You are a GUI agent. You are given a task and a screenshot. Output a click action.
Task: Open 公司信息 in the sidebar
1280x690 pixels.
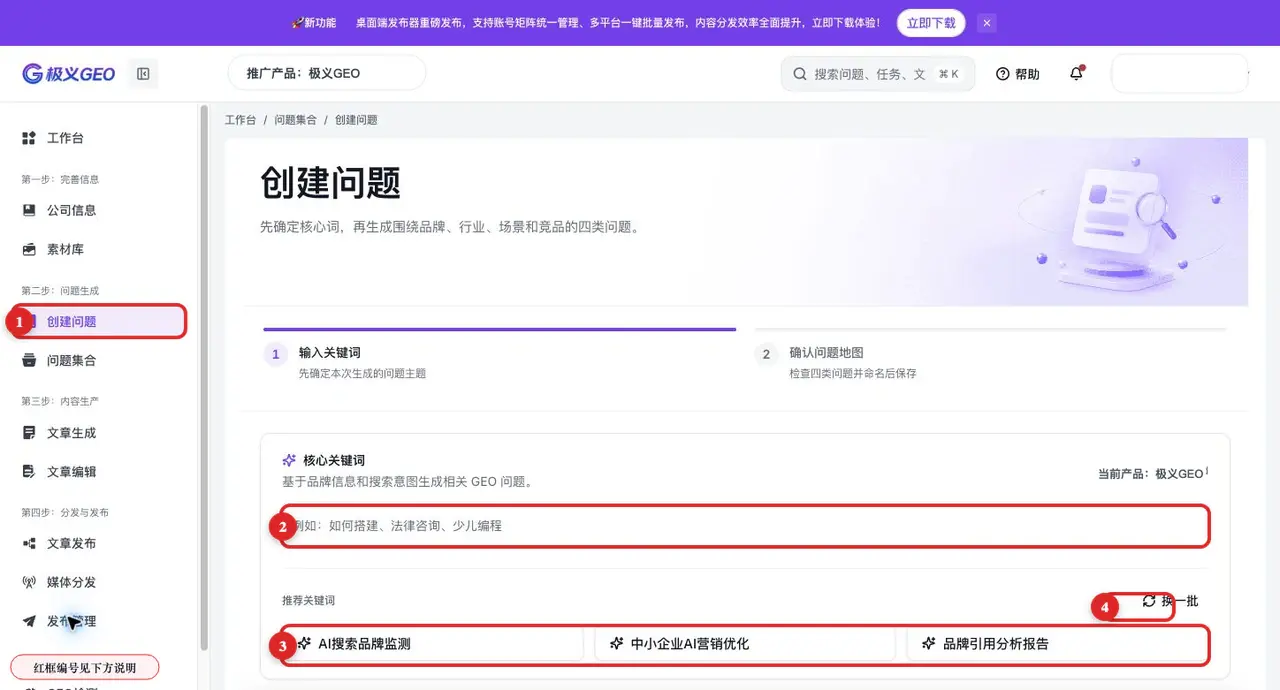99,211
